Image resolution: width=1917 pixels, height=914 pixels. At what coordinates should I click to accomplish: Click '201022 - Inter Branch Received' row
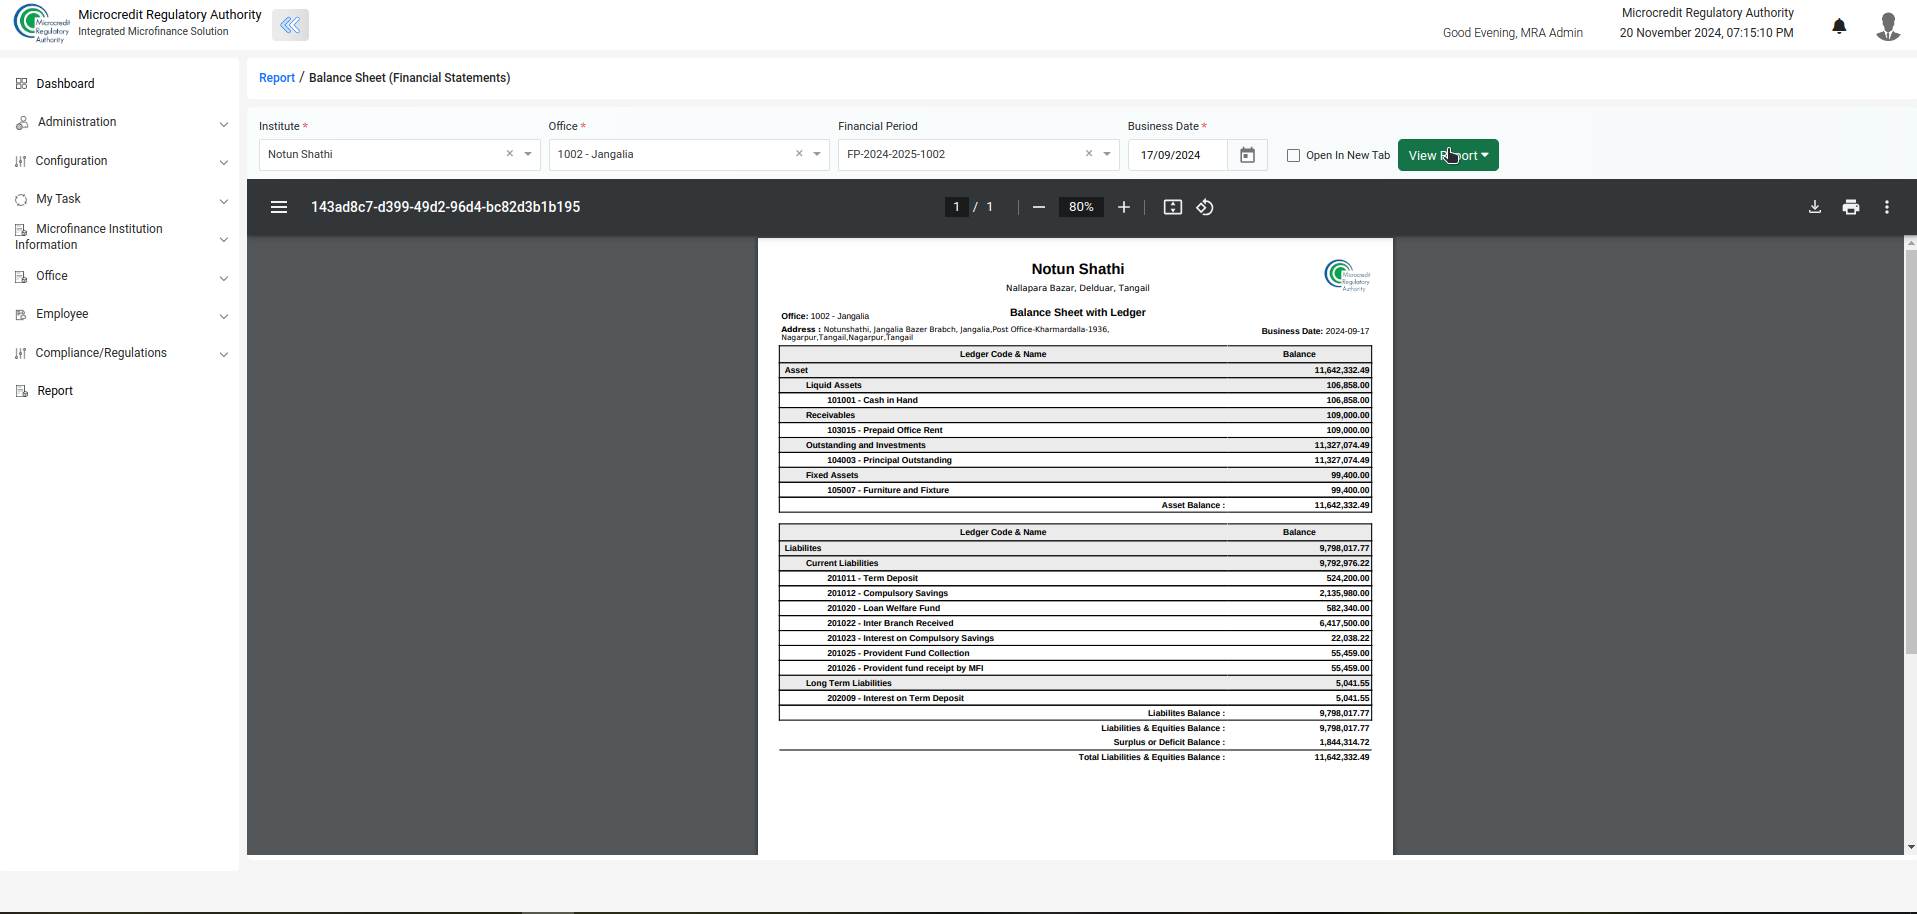(x=1075, y=623)
